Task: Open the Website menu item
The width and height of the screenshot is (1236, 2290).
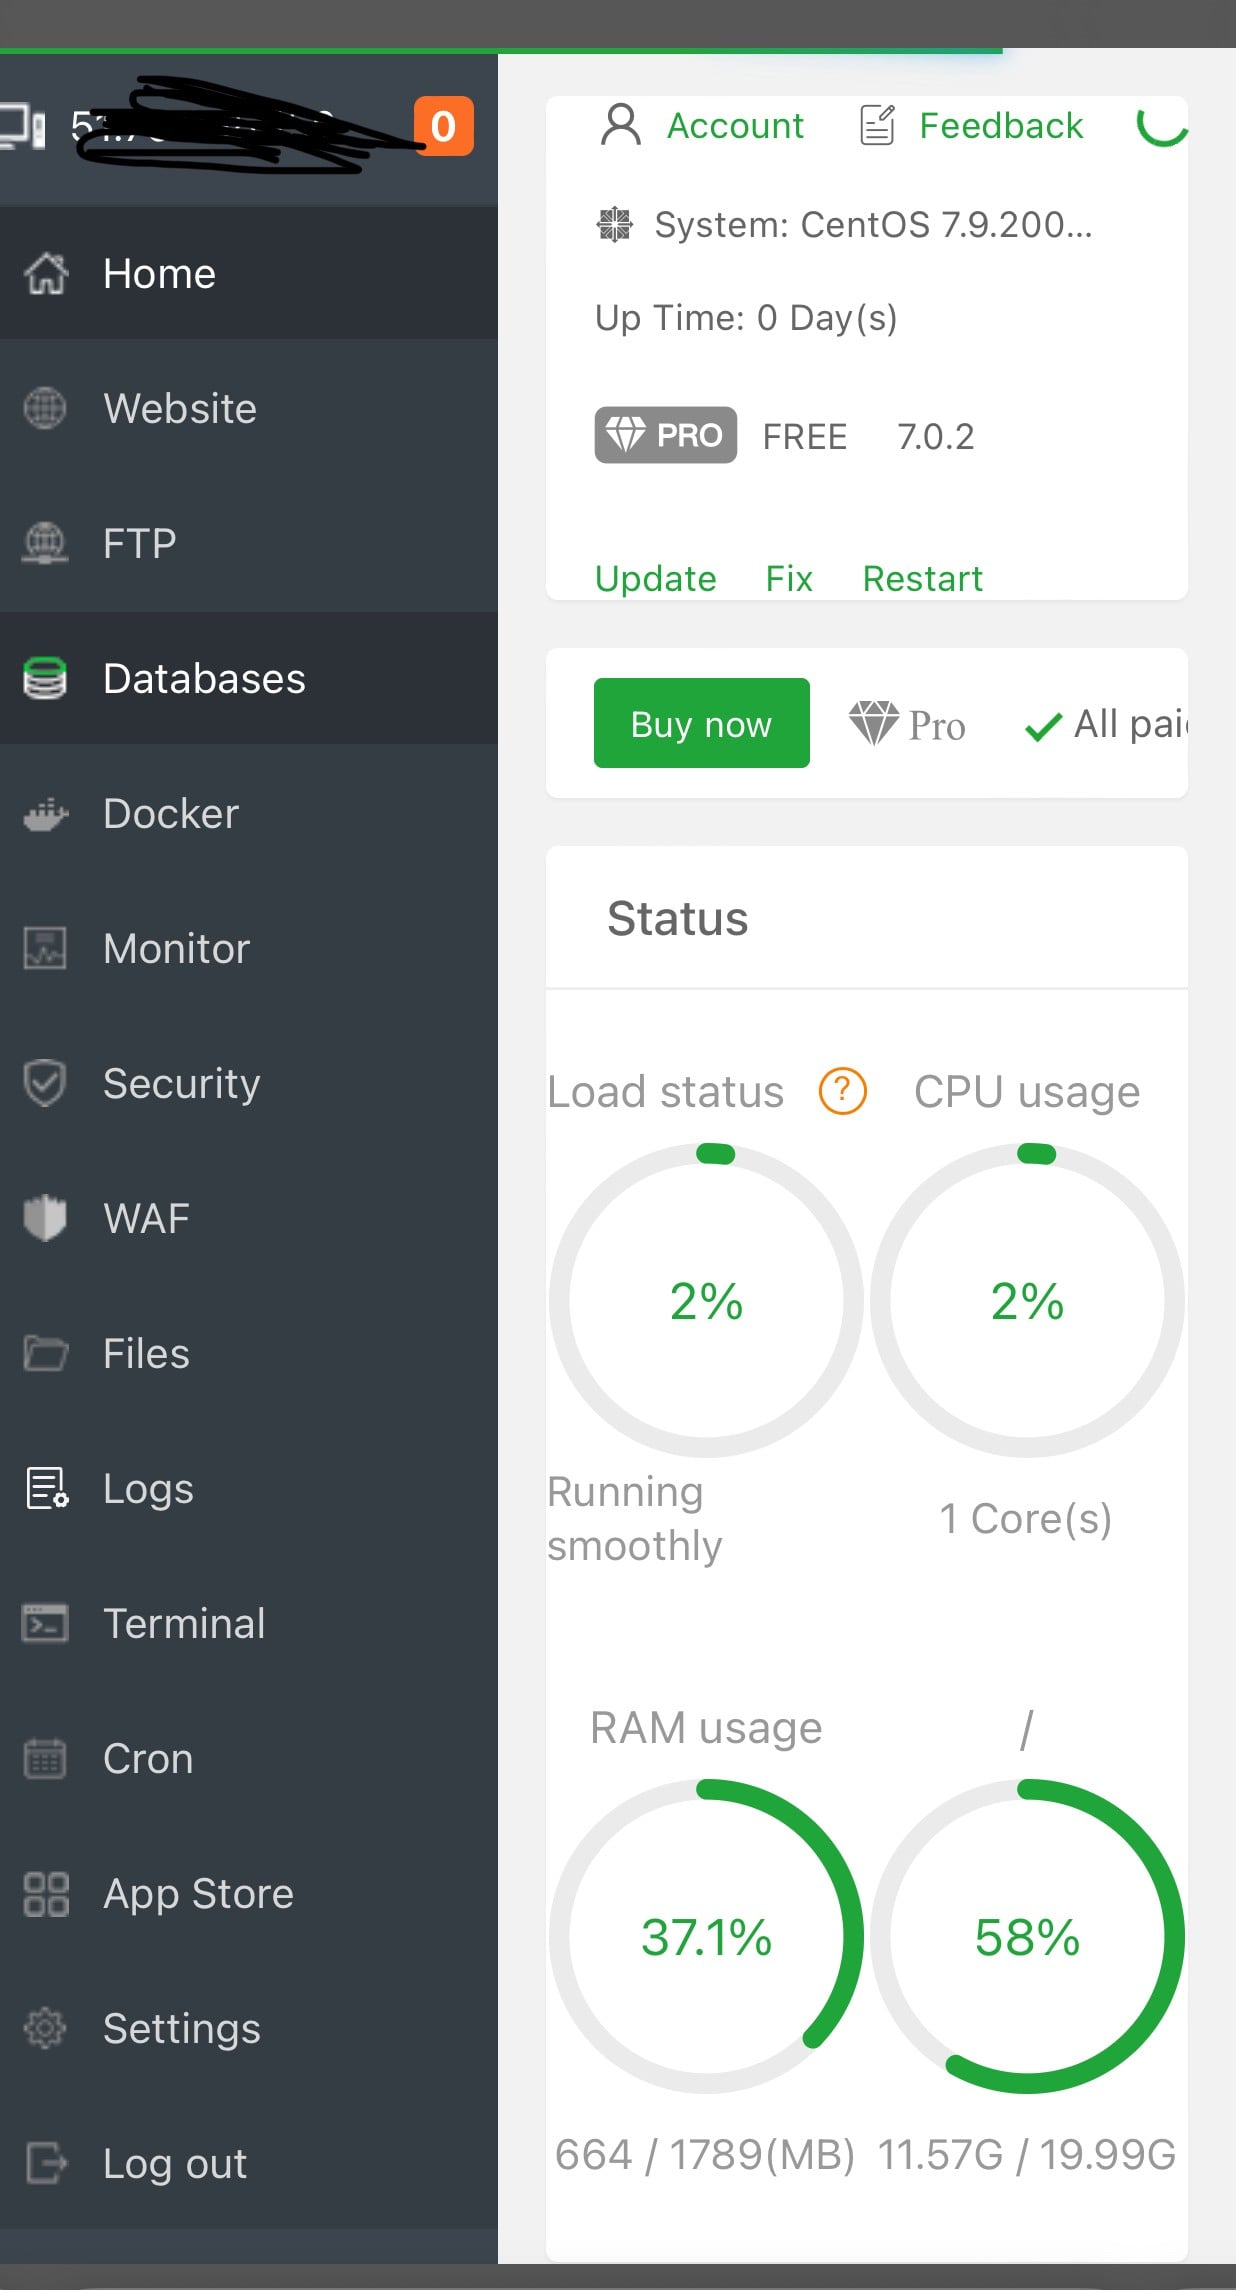Action: 180,409
